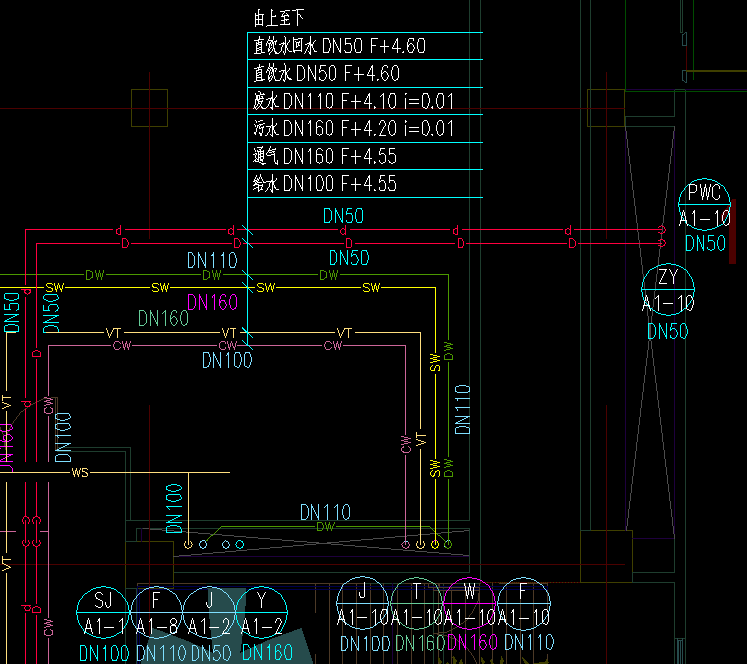Pick the 通气 DN160 F+4.55 text row

pyautogui.click(x=325, y=156)
